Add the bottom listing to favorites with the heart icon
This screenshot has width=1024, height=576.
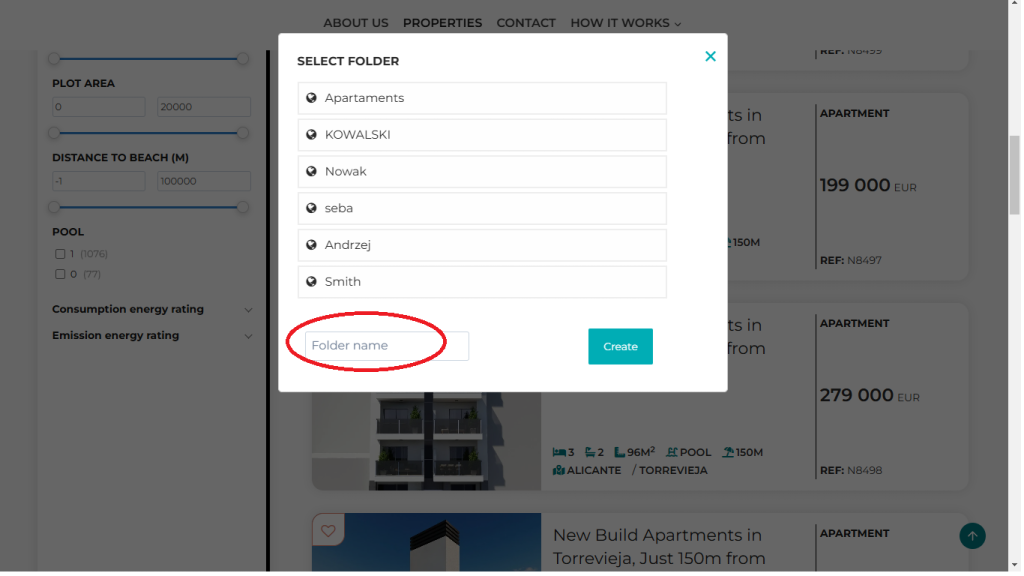[x=327, y=530]
